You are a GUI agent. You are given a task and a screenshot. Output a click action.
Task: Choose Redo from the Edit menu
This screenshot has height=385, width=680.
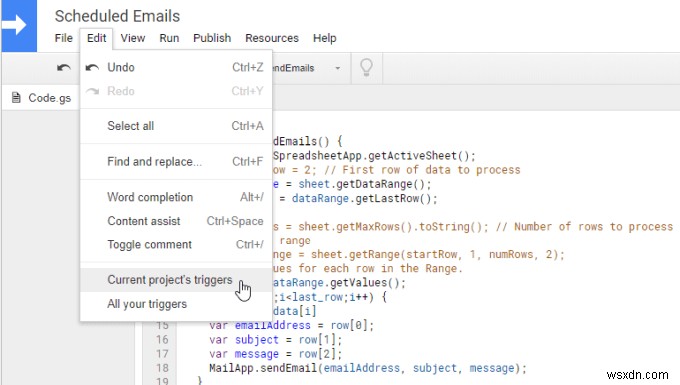pyautogui.click(x=176, y=91)
